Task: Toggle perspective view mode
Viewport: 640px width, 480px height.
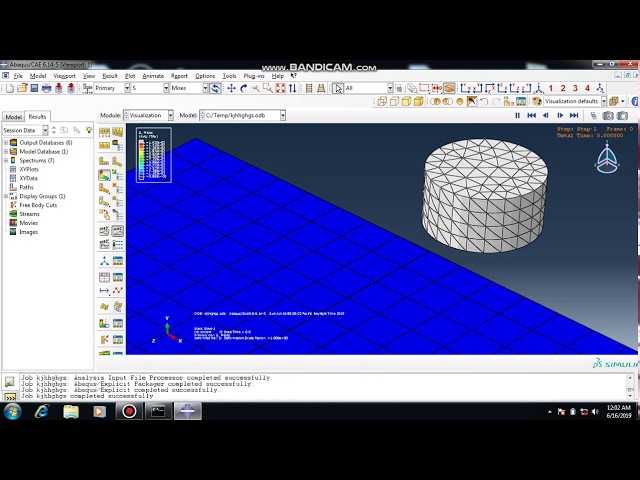Action: 321,88
